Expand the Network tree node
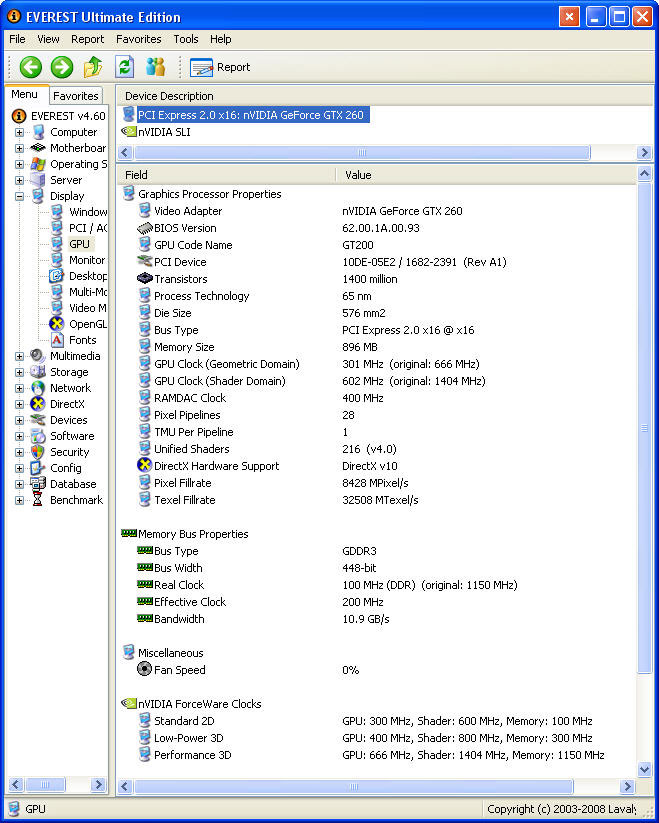 coord(19,388)
